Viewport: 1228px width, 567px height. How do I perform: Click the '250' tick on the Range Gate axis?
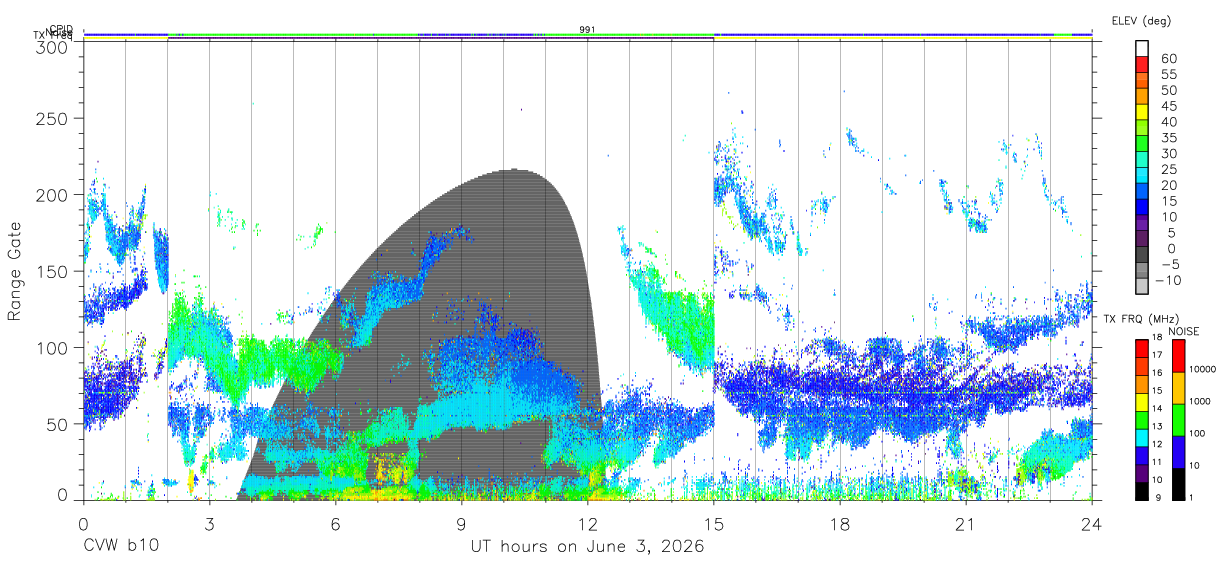[x=52, y=119]
